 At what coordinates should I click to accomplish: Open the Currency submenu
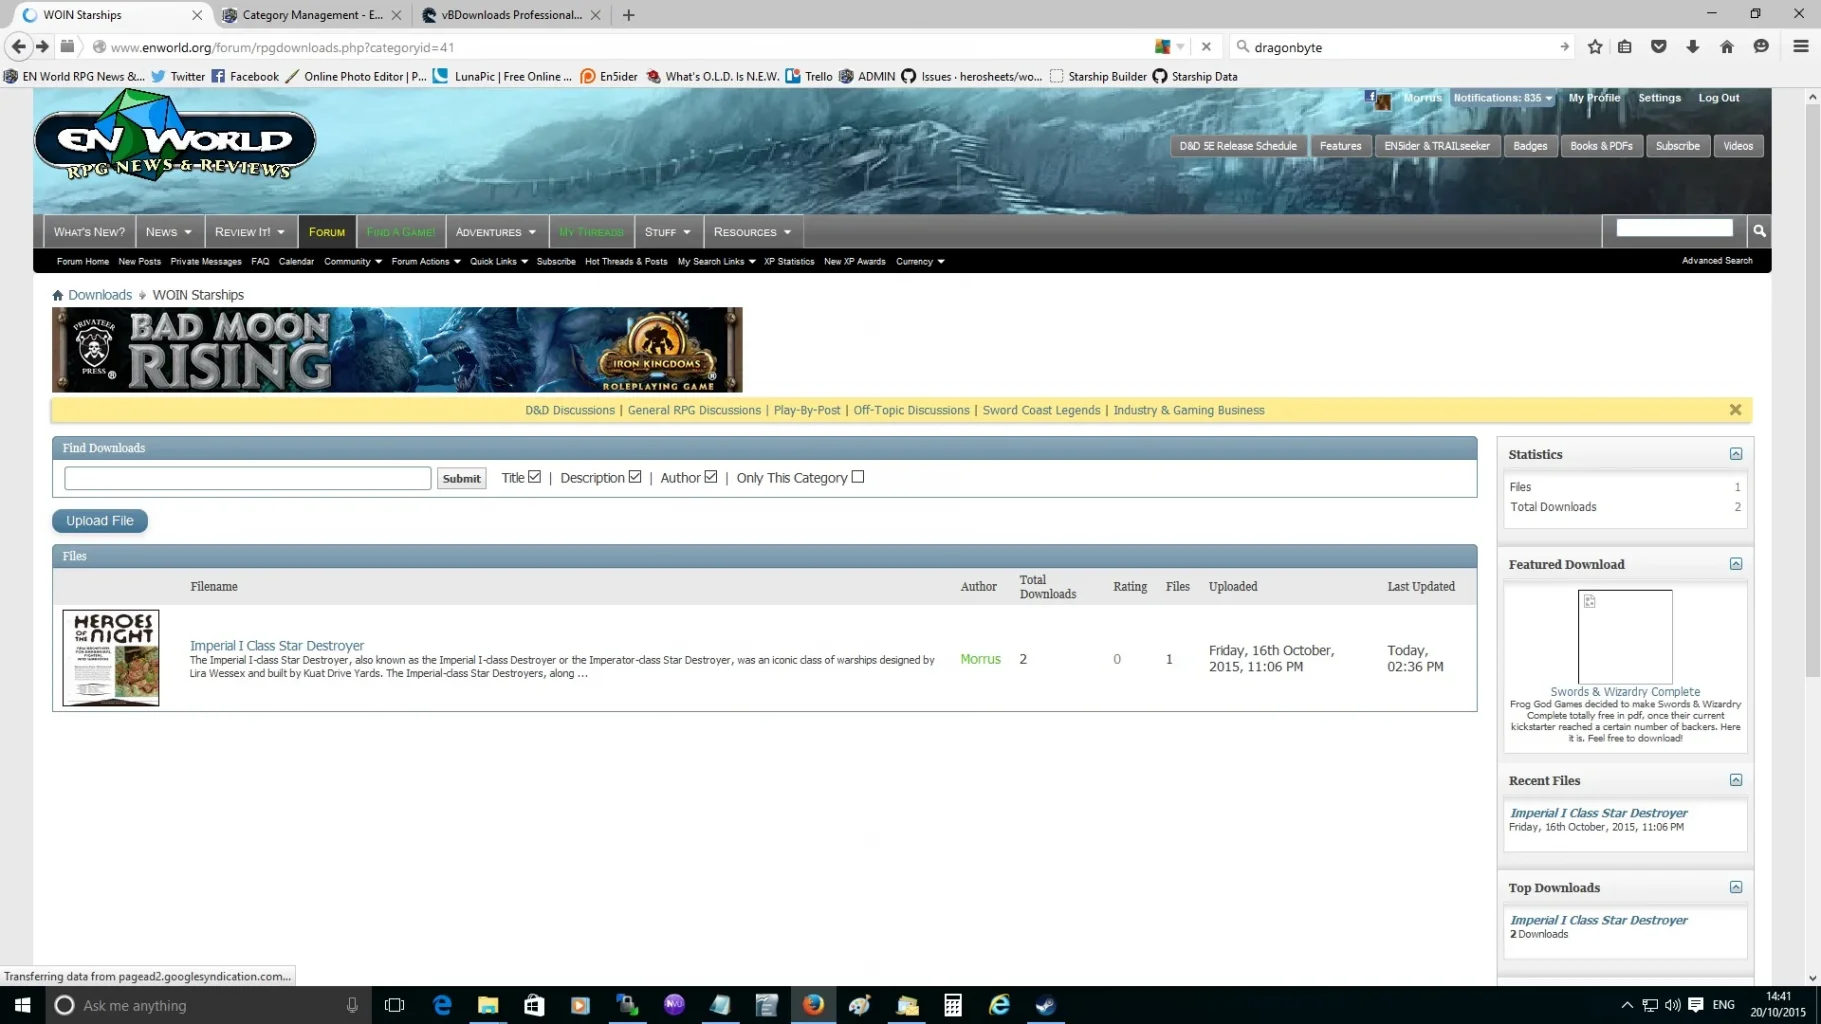tap(920, 262)
